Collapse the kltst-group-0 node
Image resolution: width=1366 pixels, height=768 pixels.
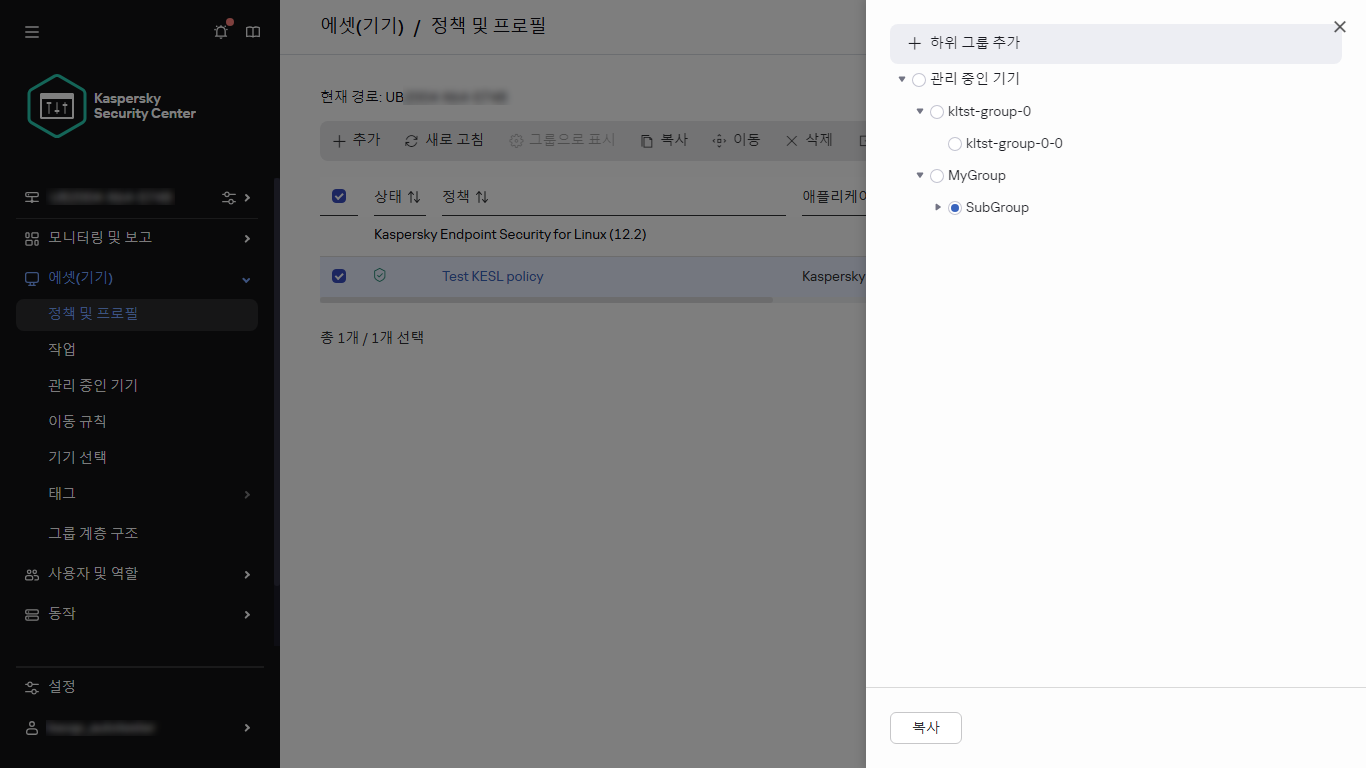pyautogui.click(x=920, y=111)
